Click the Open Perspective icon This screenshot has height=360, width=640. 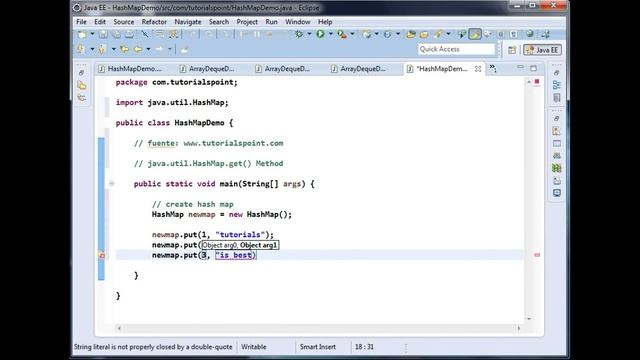point(512,50)
